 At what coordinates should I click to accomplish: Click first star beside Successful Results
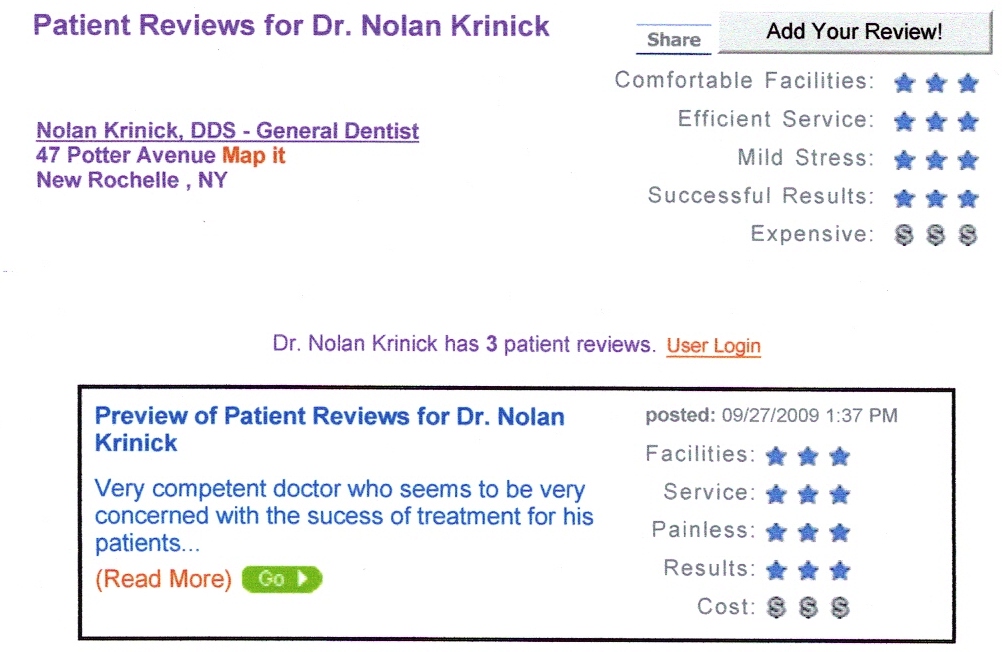pos(904,198)
